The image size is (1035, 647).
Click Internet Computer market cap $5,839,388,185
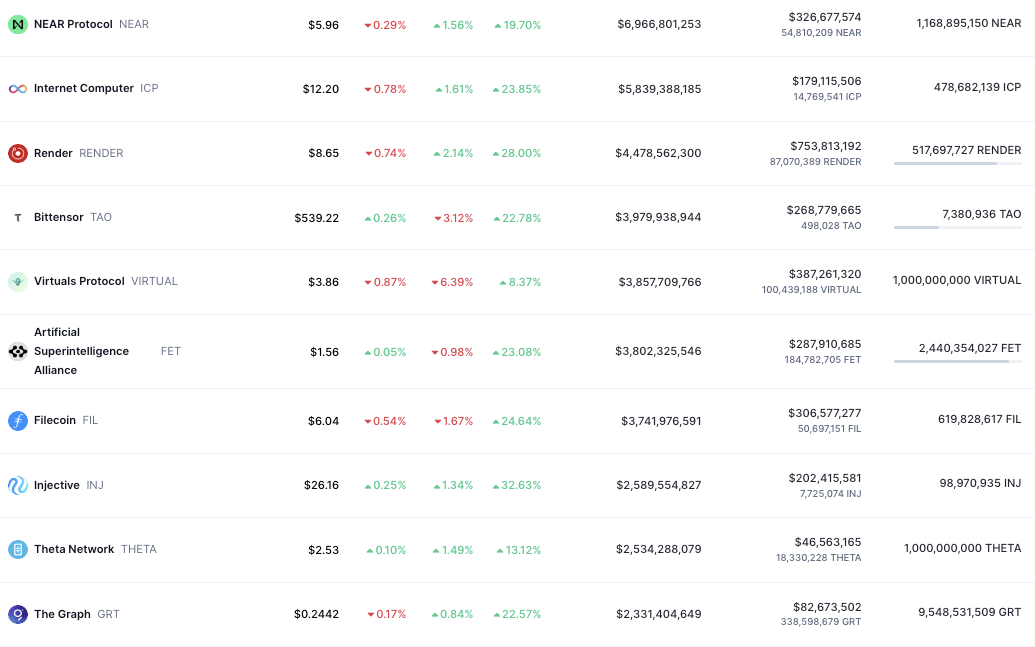[x=659, y=89]
